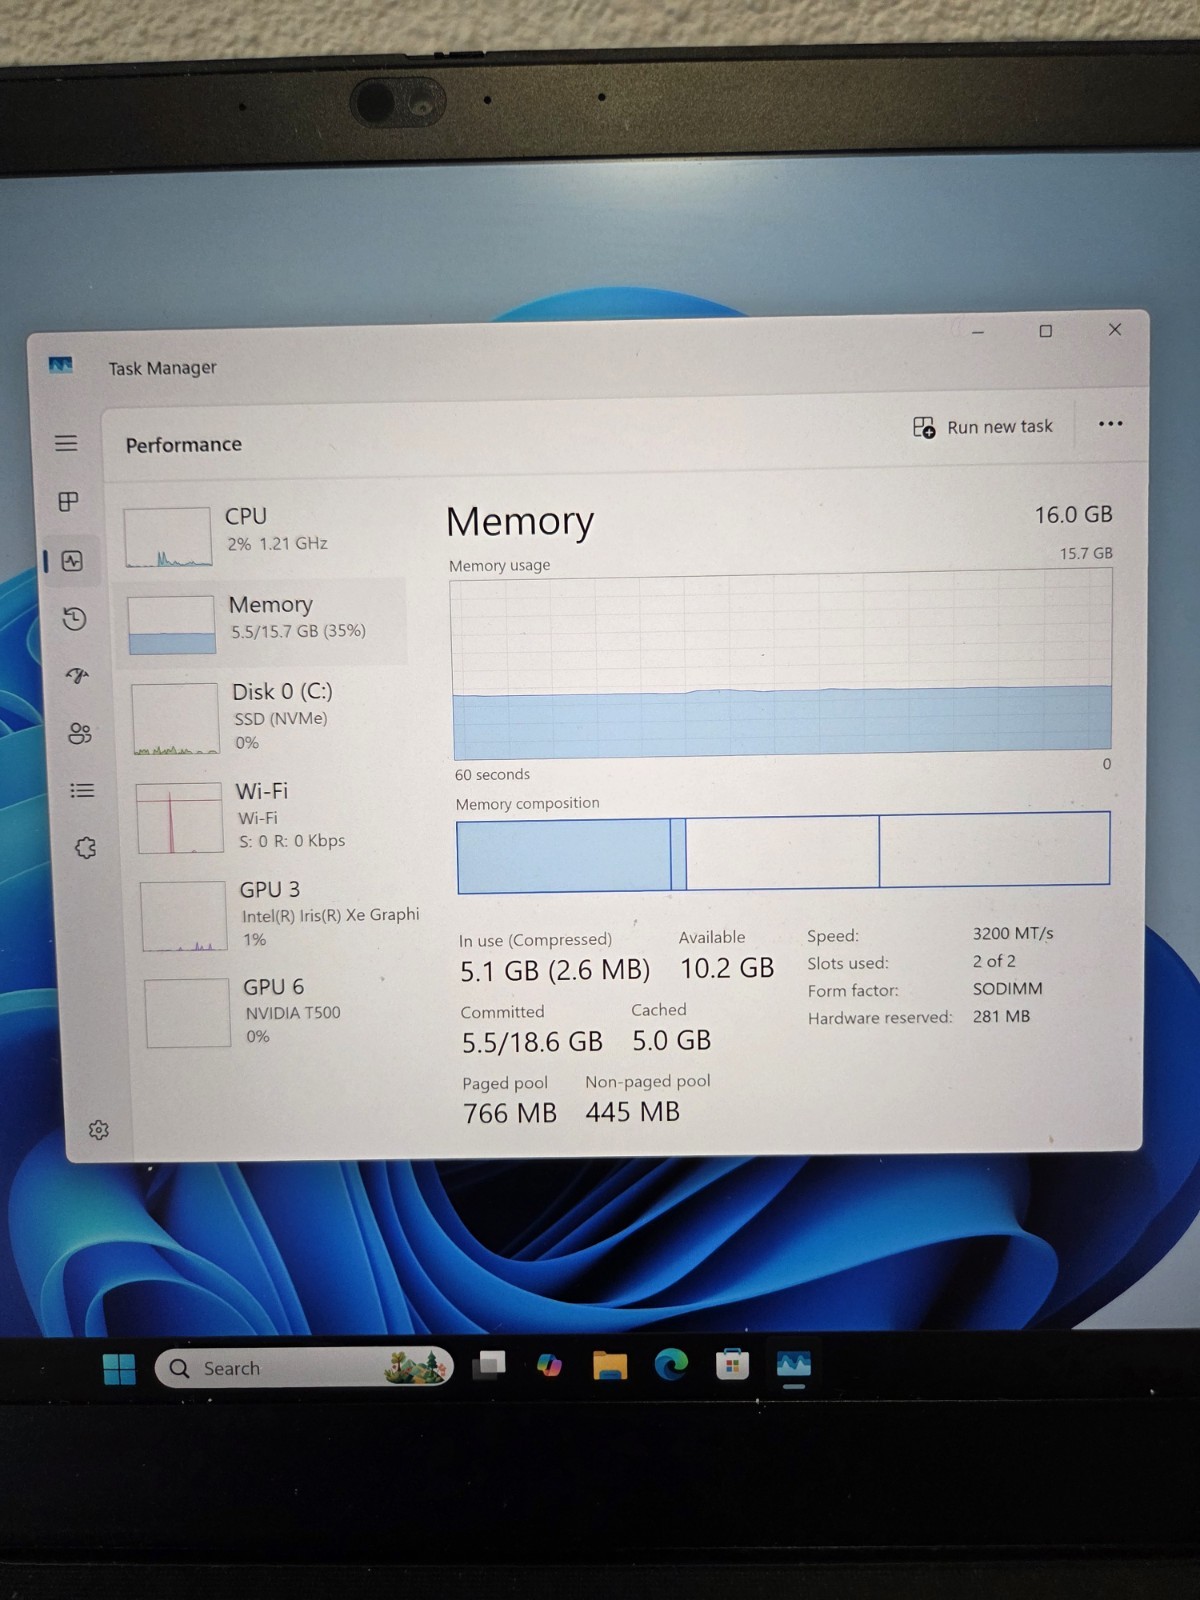Screen dimensions: 1200x1600
Task: Click the CPU usage mini graph thumbnail
Action: click(x=168, y=537)
